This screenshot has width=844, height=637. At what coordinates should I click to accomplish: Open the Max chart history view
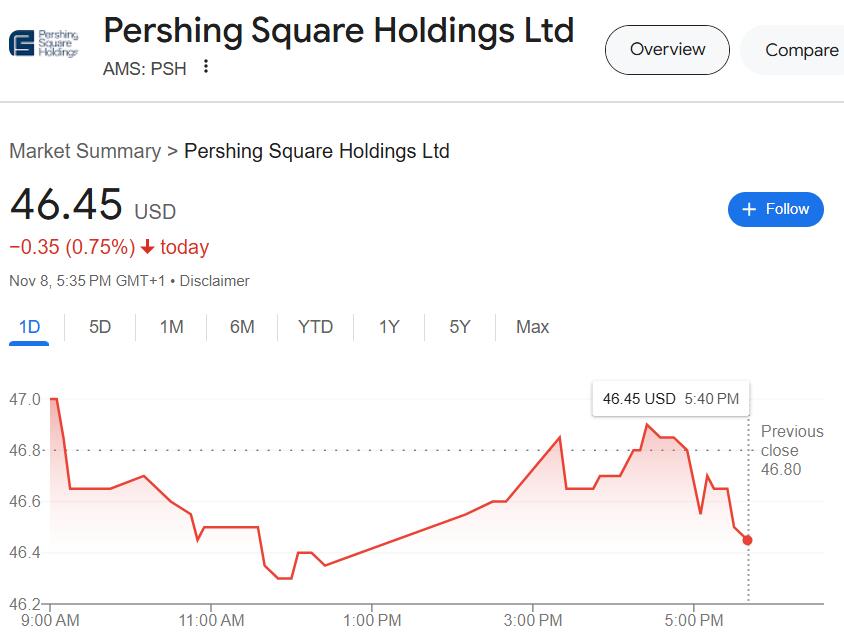coord(531,327)
